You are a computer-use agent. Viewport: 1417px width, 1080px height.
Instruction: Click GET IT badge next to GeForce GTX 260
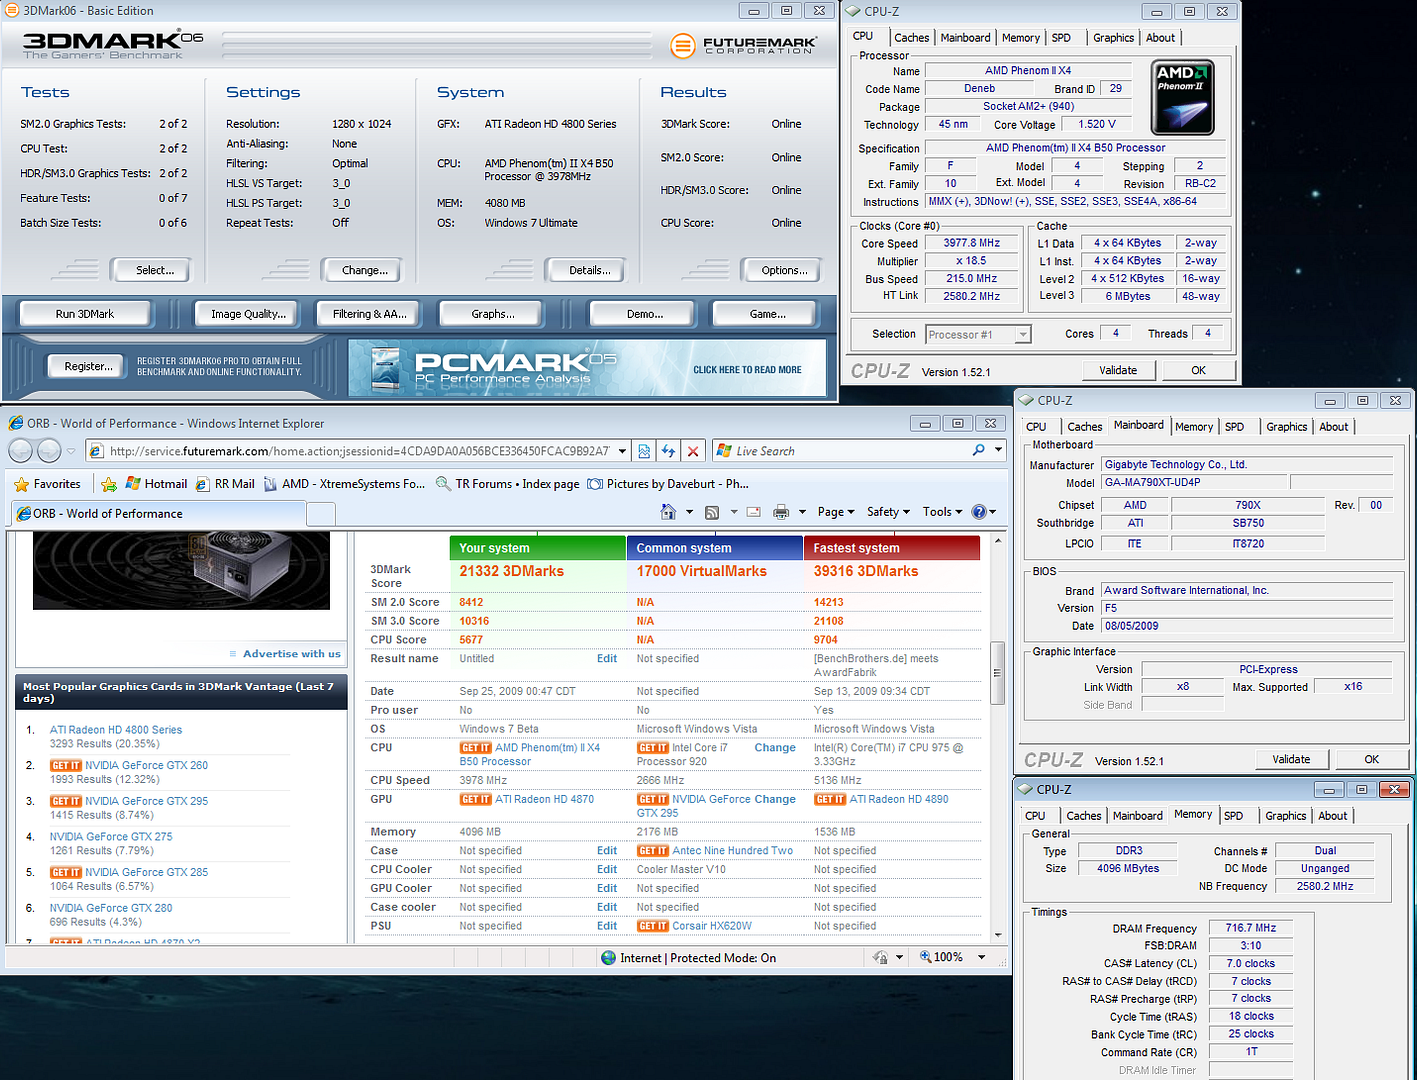pos(66,765)
